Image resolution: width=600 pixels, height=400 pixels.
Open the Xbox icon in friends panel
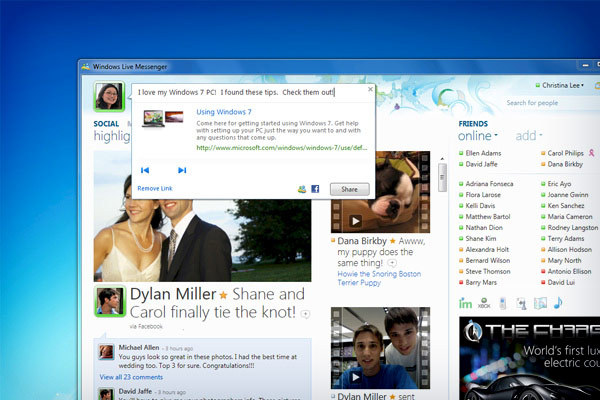pos(482,303)
